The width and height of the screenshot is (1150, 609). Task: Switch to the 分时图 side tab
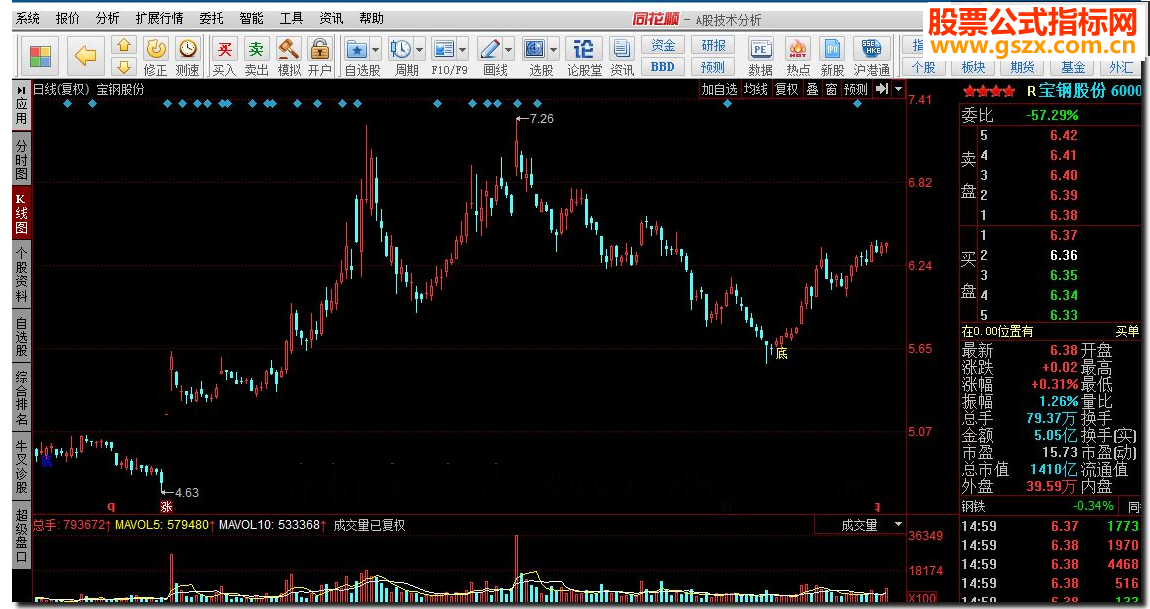[21, 159]
